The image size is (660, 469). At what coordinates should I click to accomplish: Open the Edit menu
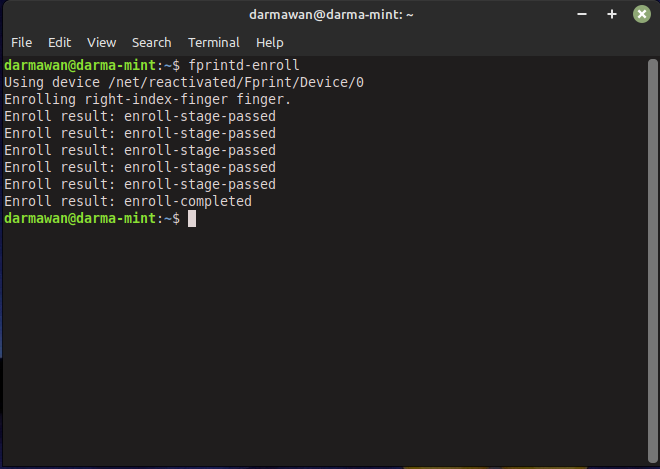click(59, 43)
